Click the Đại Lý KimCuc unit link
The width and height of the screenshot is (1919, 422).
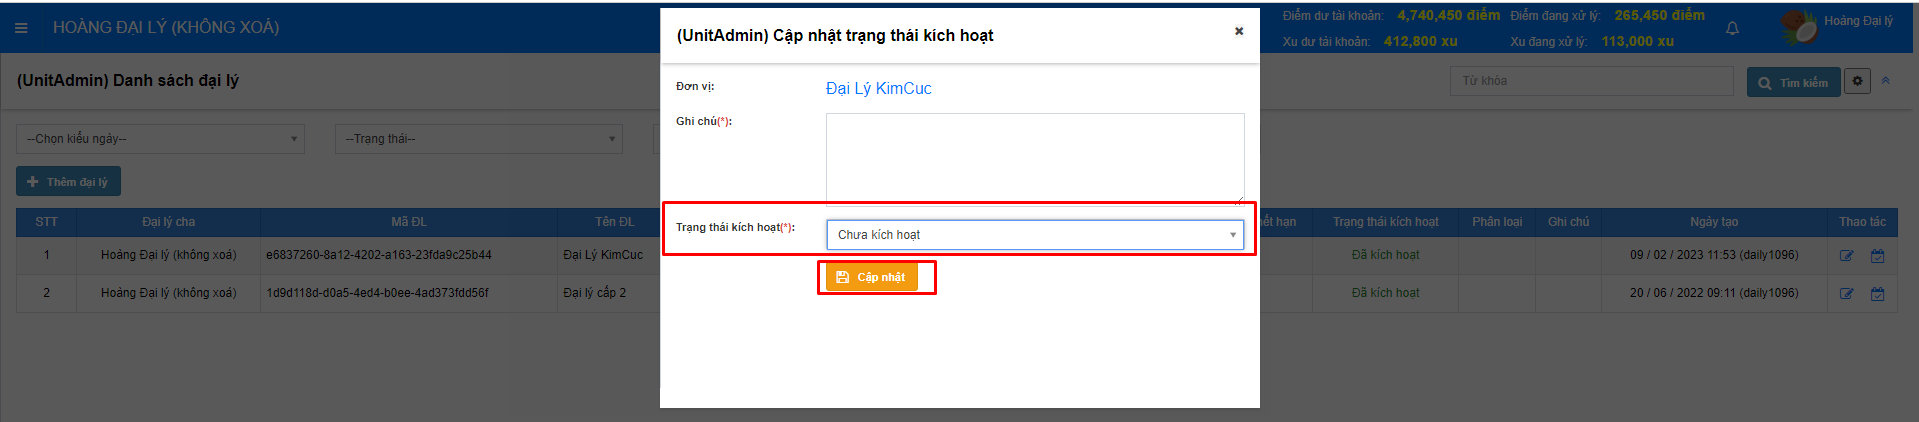click(878, 89)
